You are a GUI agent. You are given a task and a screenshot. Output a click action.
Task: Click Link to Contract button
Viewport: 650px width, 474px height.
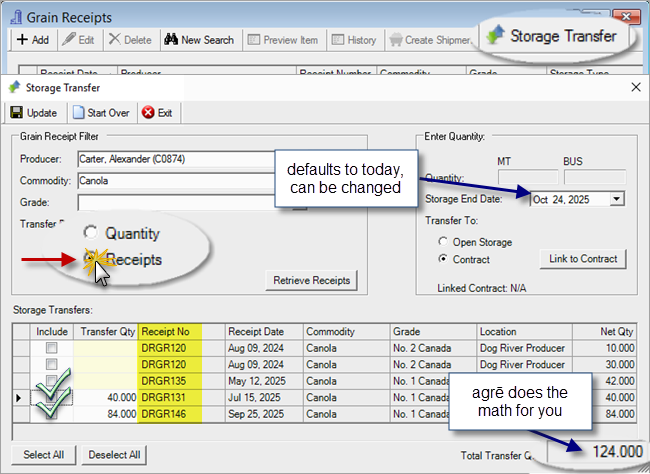(583, 259)
